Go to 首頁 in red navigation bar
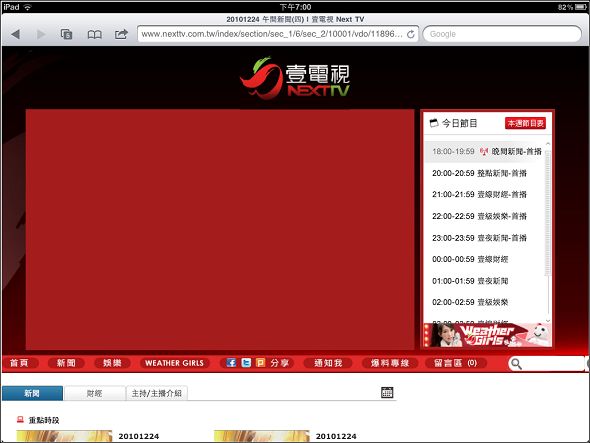Image resolution: width=590 pixels, height=443 pixels. 19,363
